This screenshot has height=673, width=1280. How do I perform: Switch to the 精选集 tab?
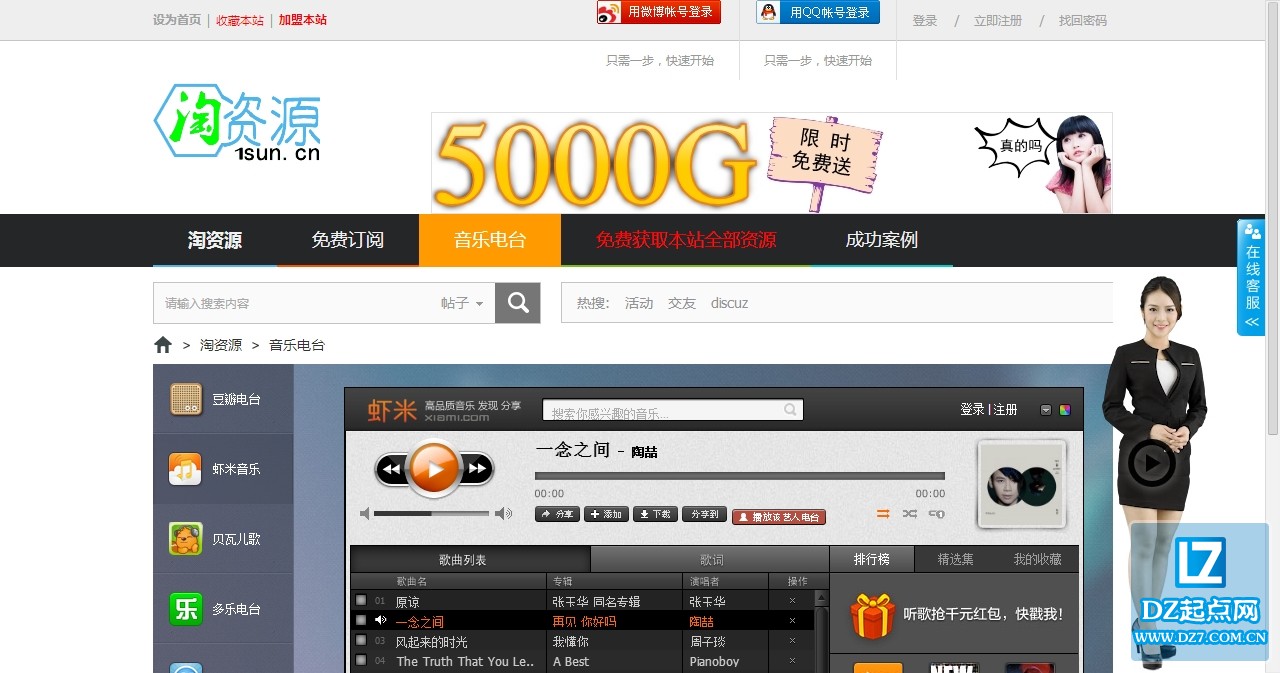[x=955, y=559]
